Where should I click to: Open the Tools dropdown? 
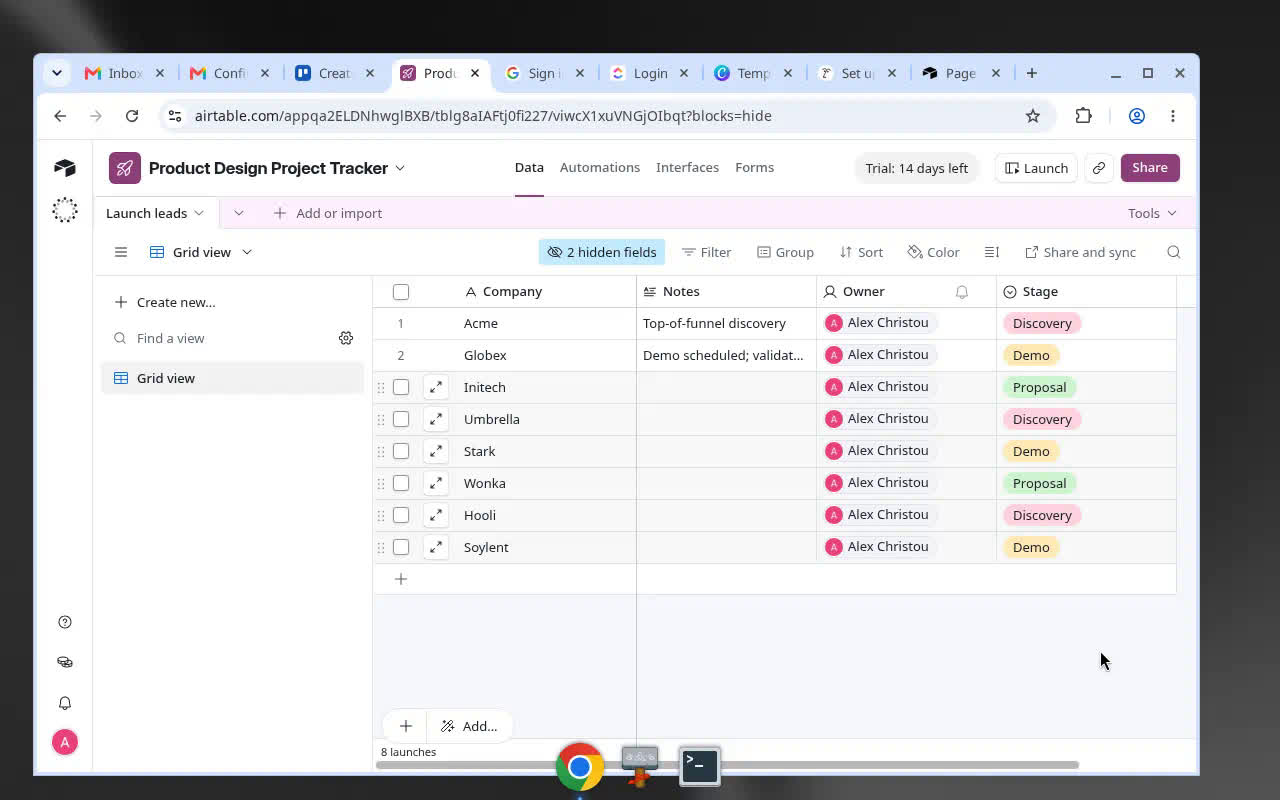(x=1152, y=213)
